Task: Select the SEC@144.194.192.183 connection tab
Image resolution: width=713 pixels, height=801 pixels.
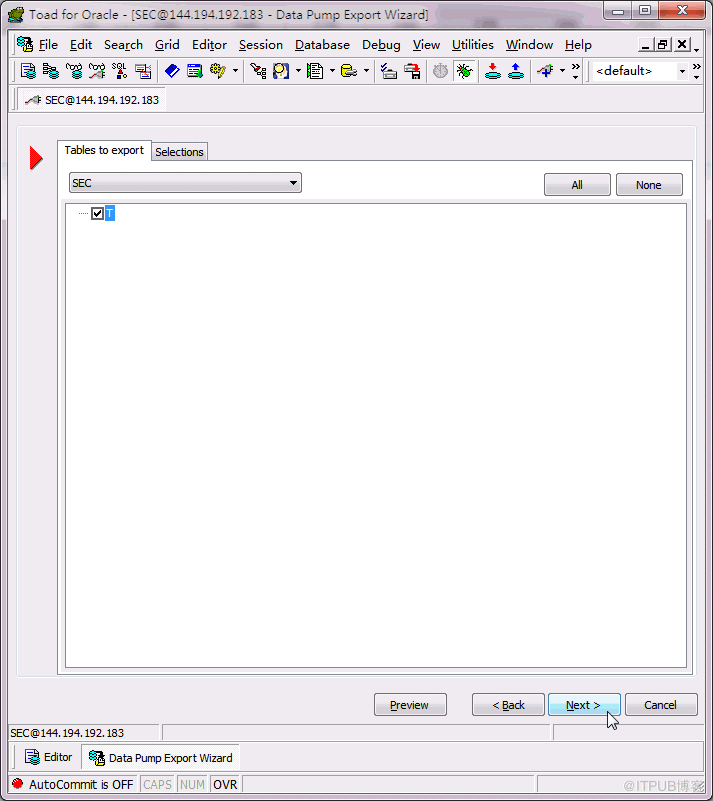Action: [92, 100]
